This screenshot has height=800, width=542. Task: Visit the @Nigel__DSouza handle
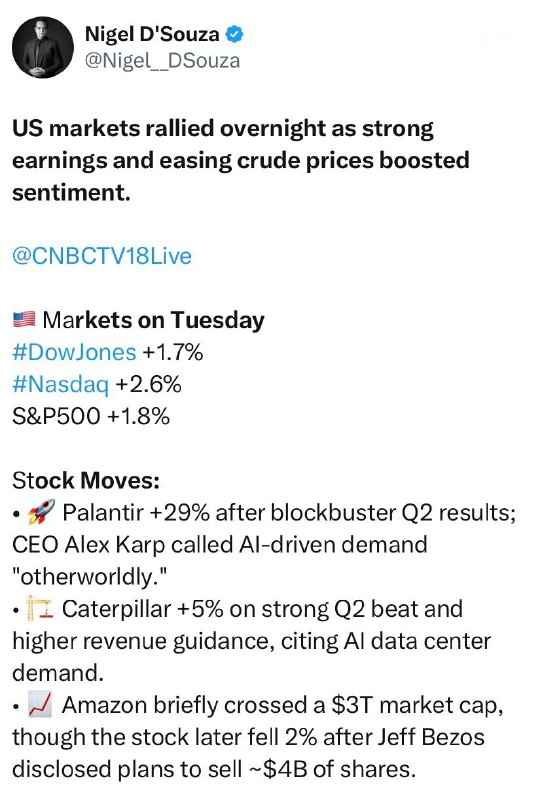coord(162,61)
